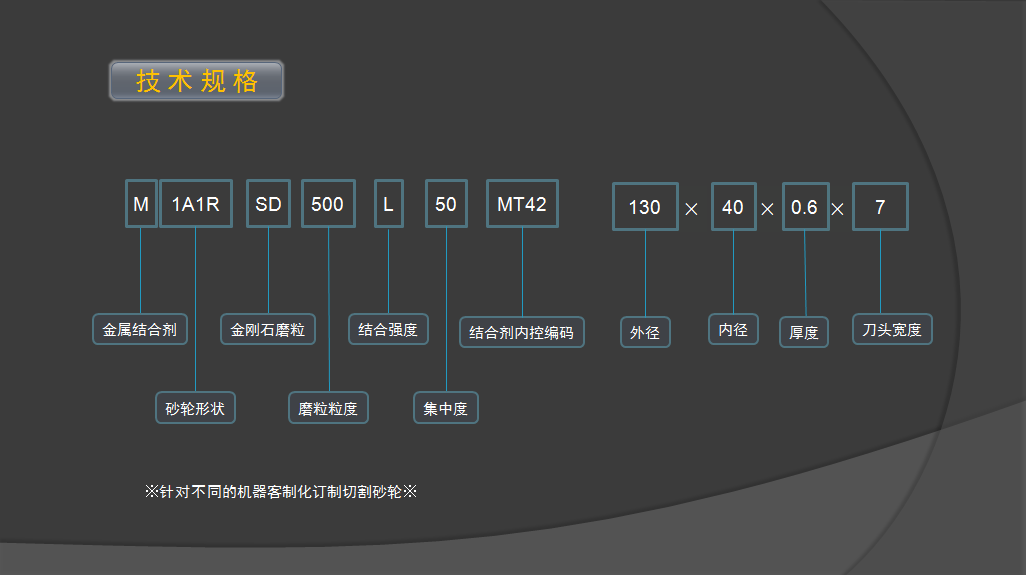Click the footnote about 客制化订制切割砂轮
Viewport: 1026px width, 575px height.
click(x=280, y=491)
